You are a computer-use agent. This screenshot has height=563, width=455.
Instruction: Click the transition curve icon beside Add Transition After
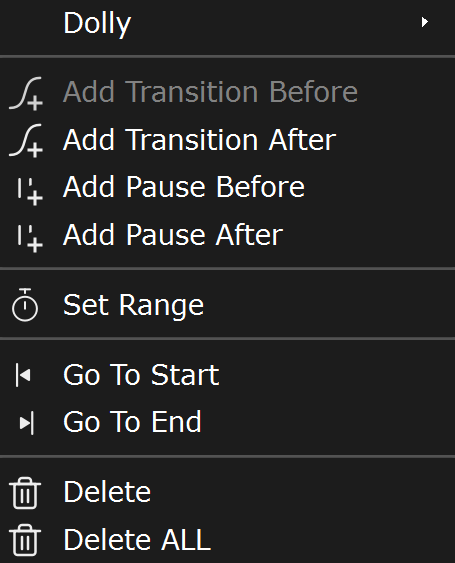click(x=26, y=140)
